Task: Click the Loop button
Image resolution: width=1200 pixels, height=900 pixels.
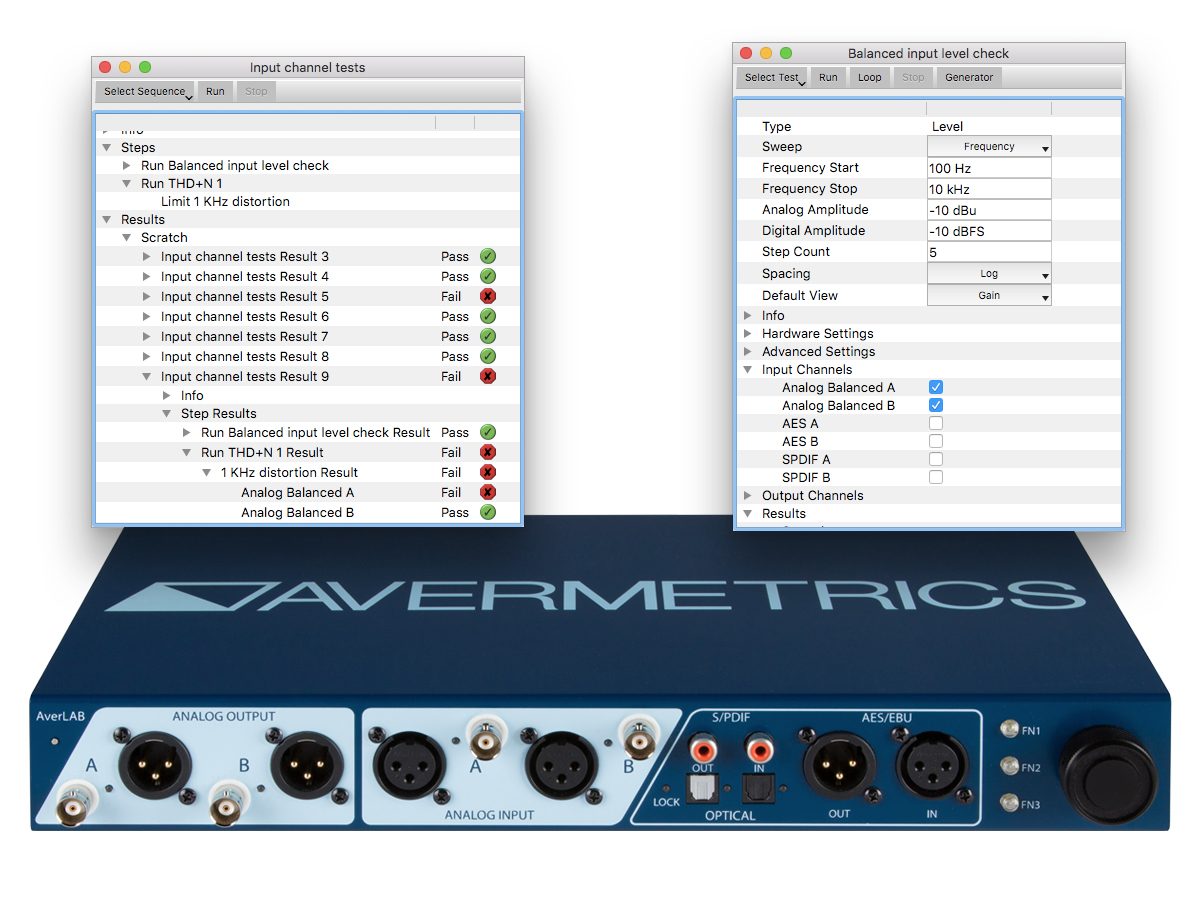Action: [870, 77]
